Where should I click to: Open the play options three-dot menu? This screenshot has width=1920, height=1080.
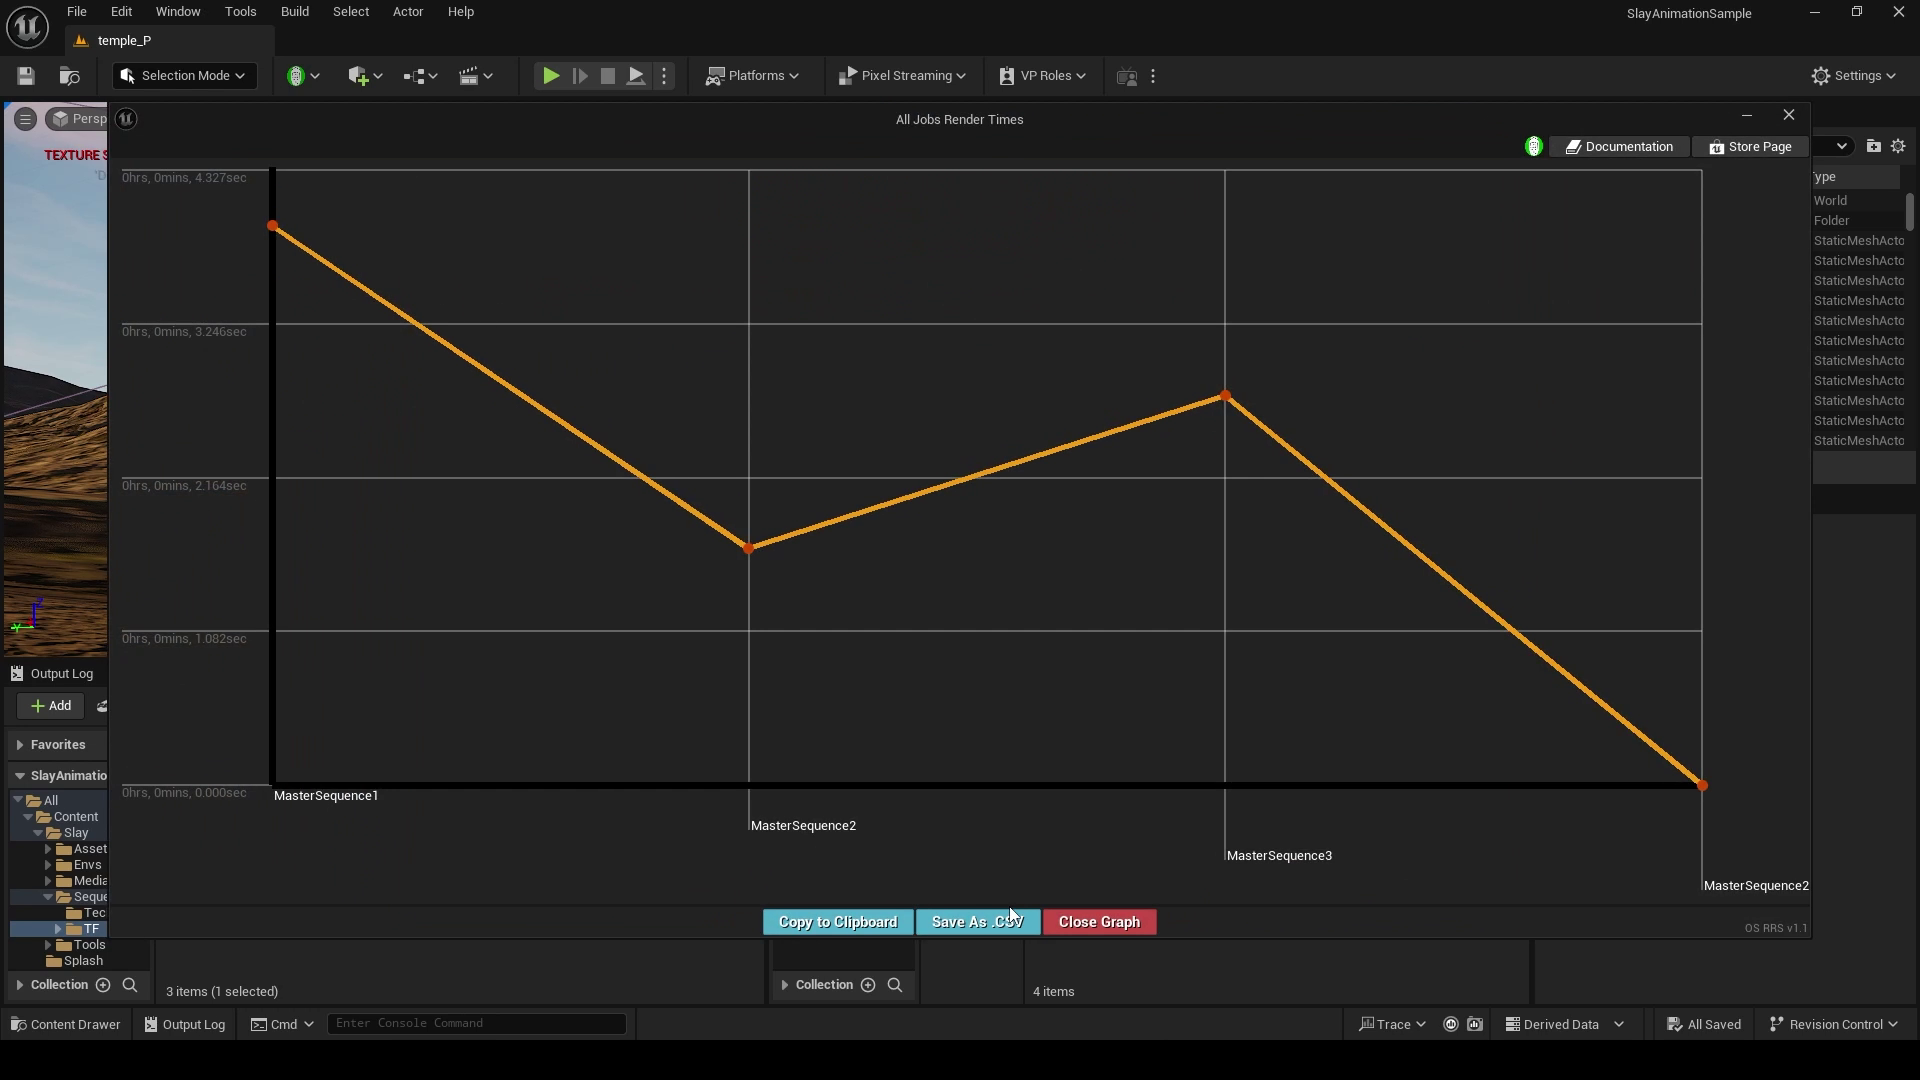[x=664, y=76]
